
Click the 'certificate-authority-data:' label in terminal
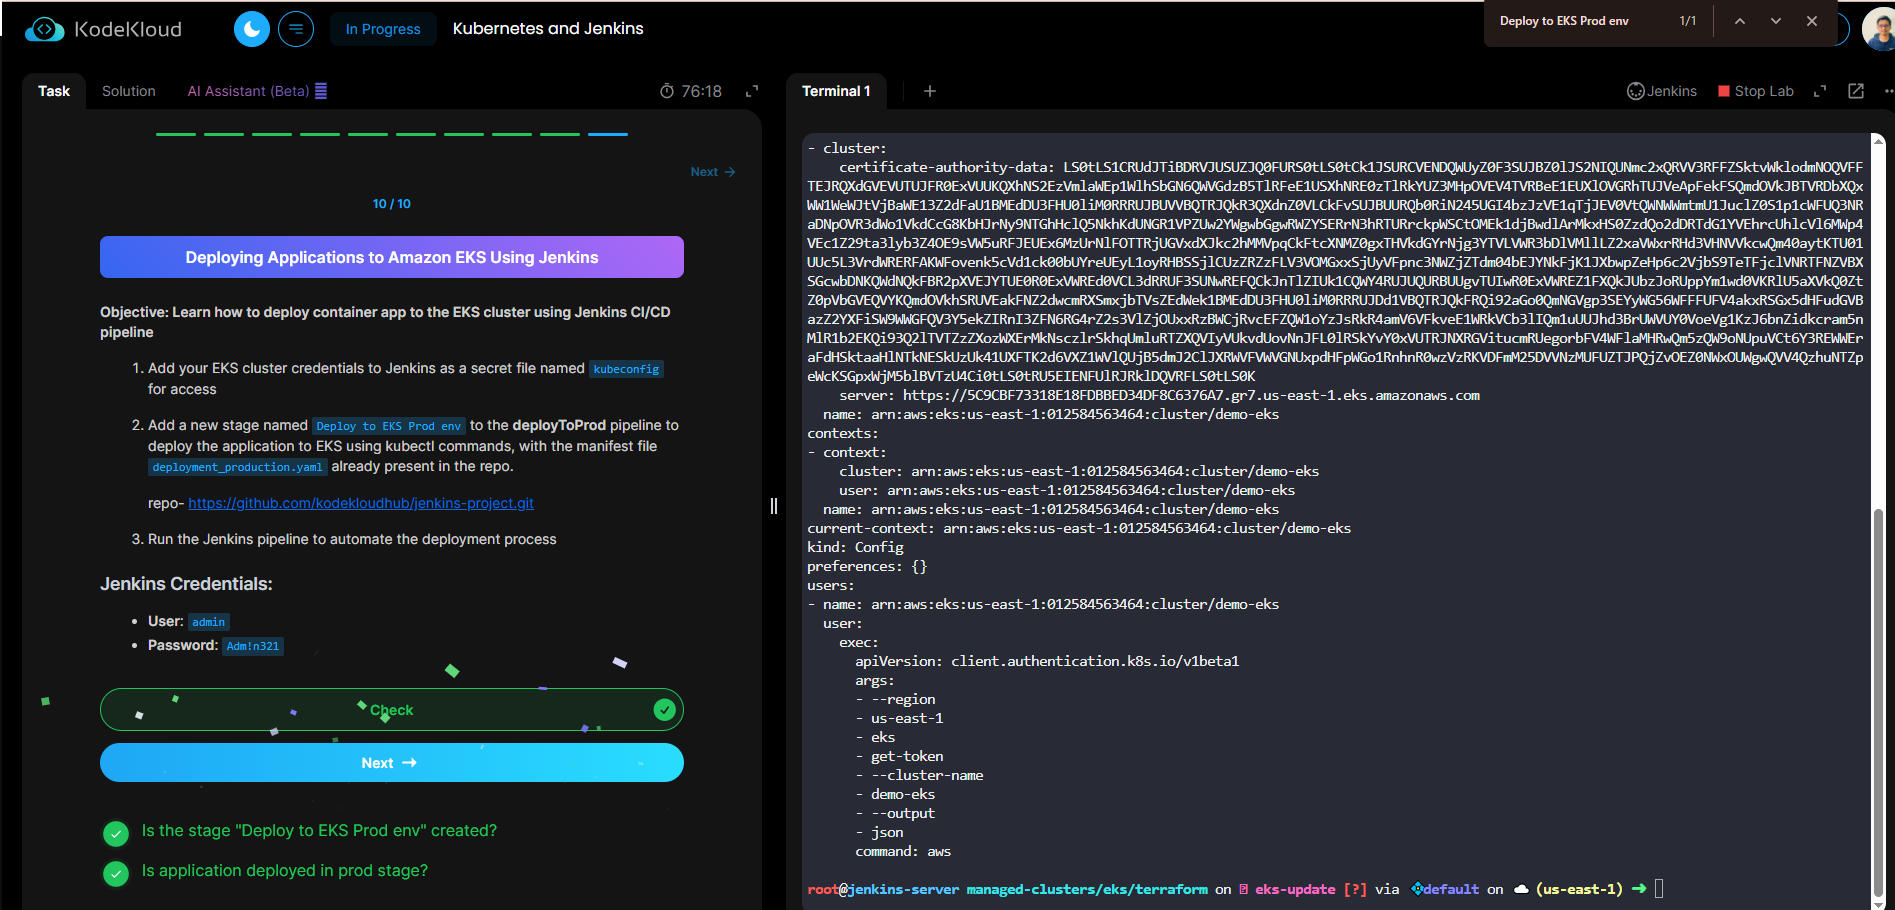pos(946,168)
